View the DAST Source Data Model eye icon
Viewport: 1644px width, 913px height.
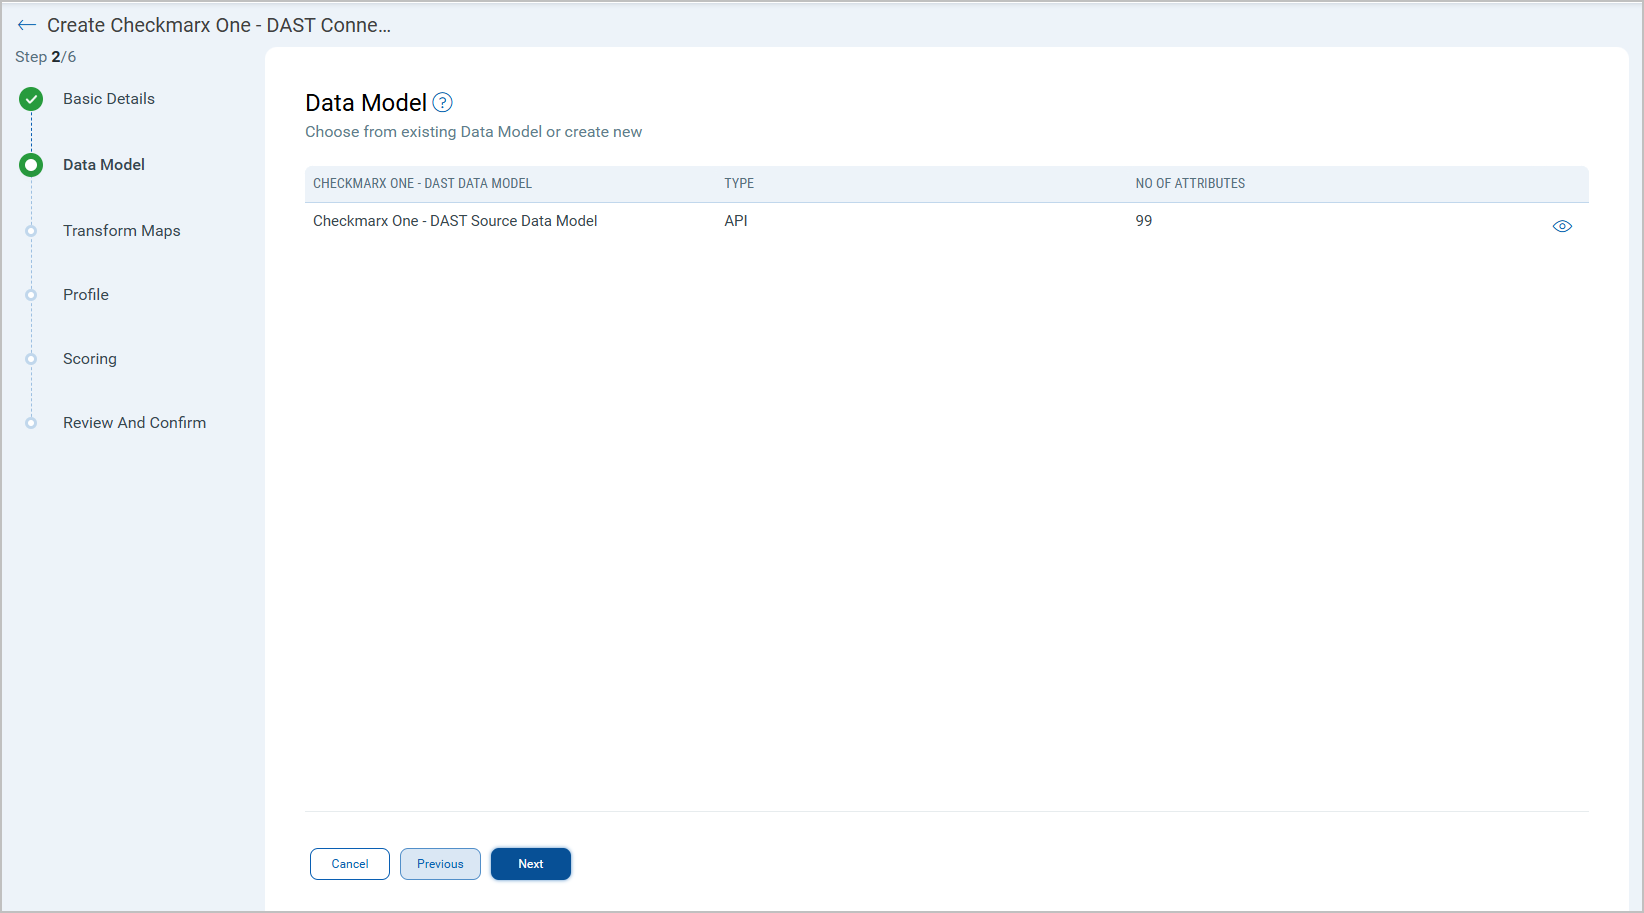tap(1562, 226)
